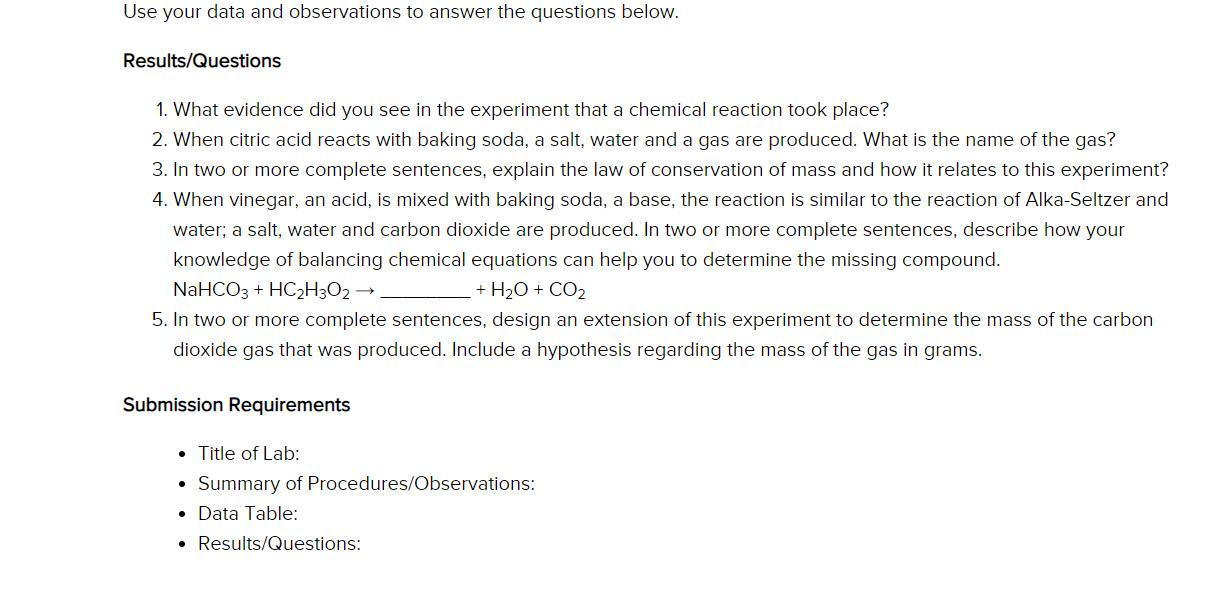Viewport: 1230px width, 589px height.
Task: Click the "Submission Requirements" bold heading
Action: [x=236, y=405]
